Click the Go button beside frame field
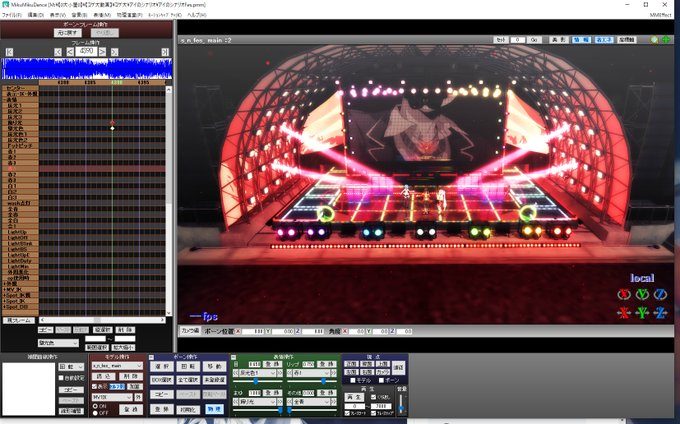The width and height of the screenshot is (680, 424). click(x=534, y=40)
